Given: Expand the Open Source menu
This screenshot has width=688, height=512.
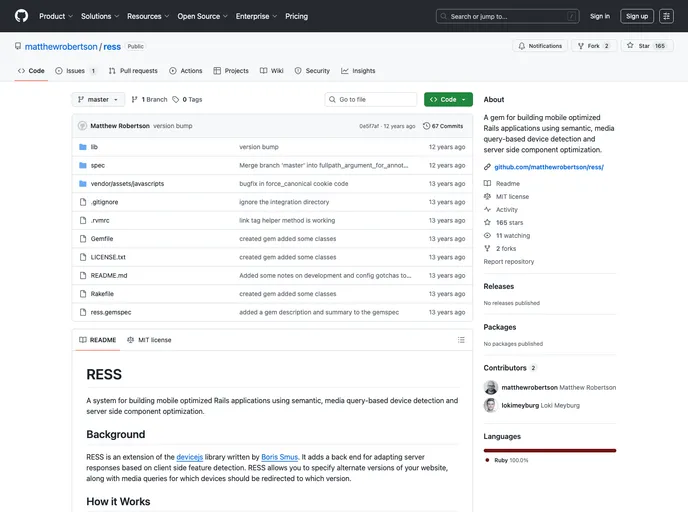Looking at the screenshot, I should click(202, 16).
